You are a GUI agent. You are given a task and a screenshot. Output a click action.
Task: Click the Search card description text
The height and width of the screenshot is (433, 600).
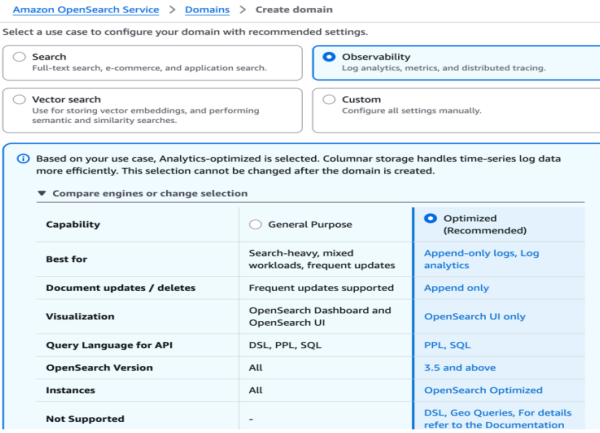coord(149,68)
